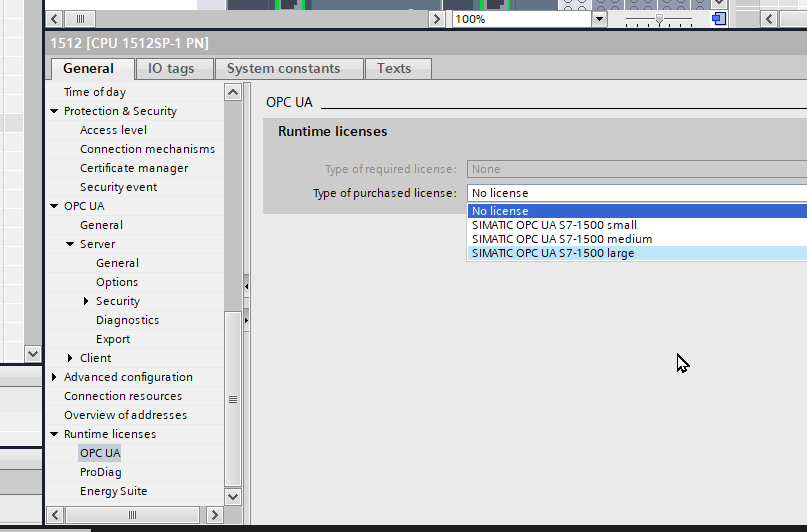
Task: Choose SIMATIC OPC UA S7-1500 large
Action: tap(637, 253)
